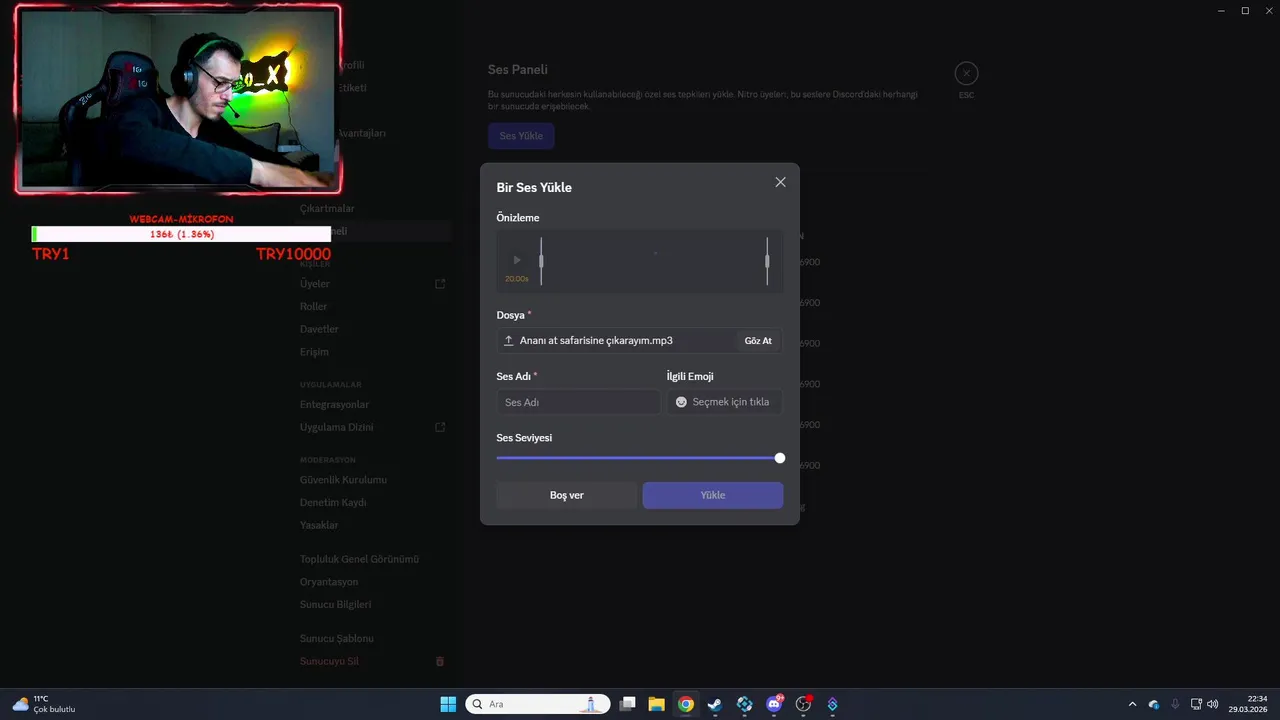Image resolution: width=1280 pixels, height=720 pixels.
Task: Click the Boş ver cancel button
Action: [567, 495]
